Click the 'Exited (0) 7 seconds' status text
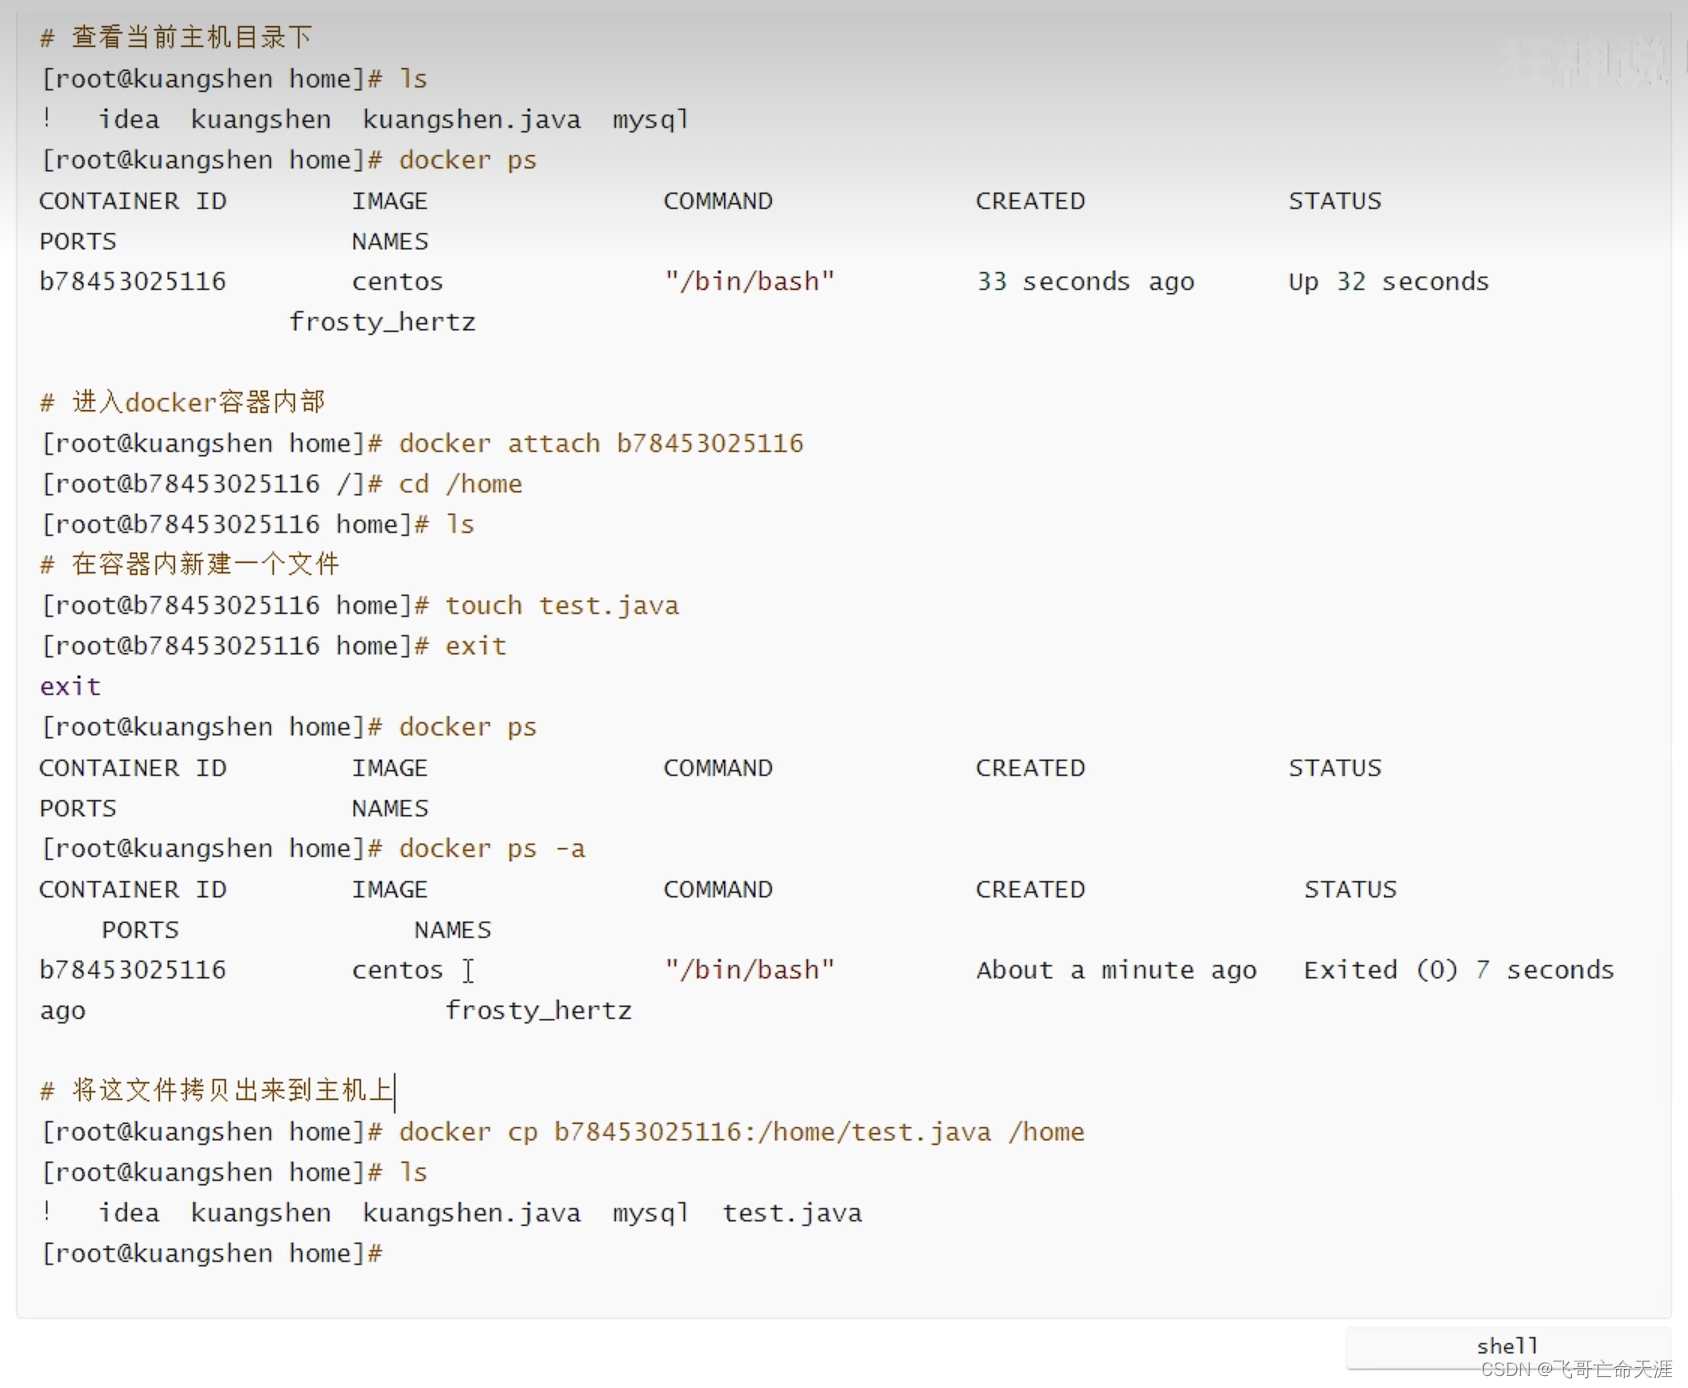The width and height of the screenshot is (1688, 1388). click(x=1459, y=970)
